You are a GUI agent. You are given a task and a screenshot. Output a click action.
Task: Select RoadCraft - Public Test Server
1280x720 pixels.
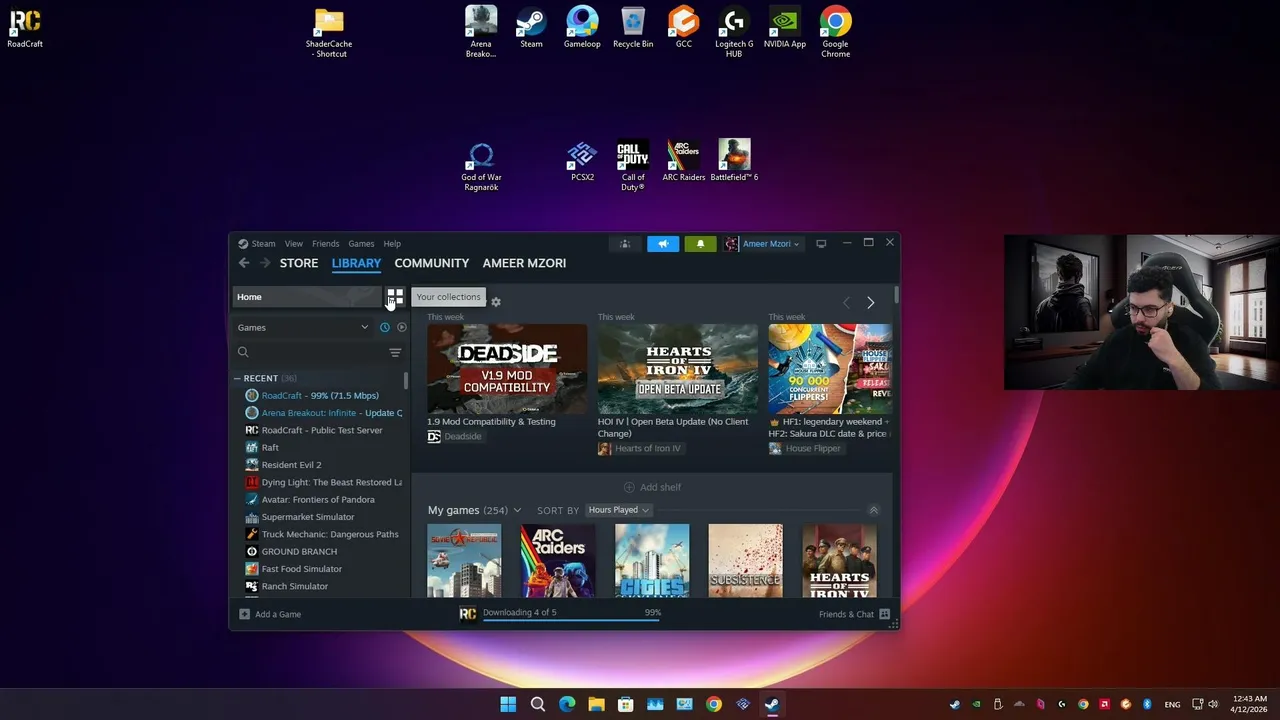[322, 430]
